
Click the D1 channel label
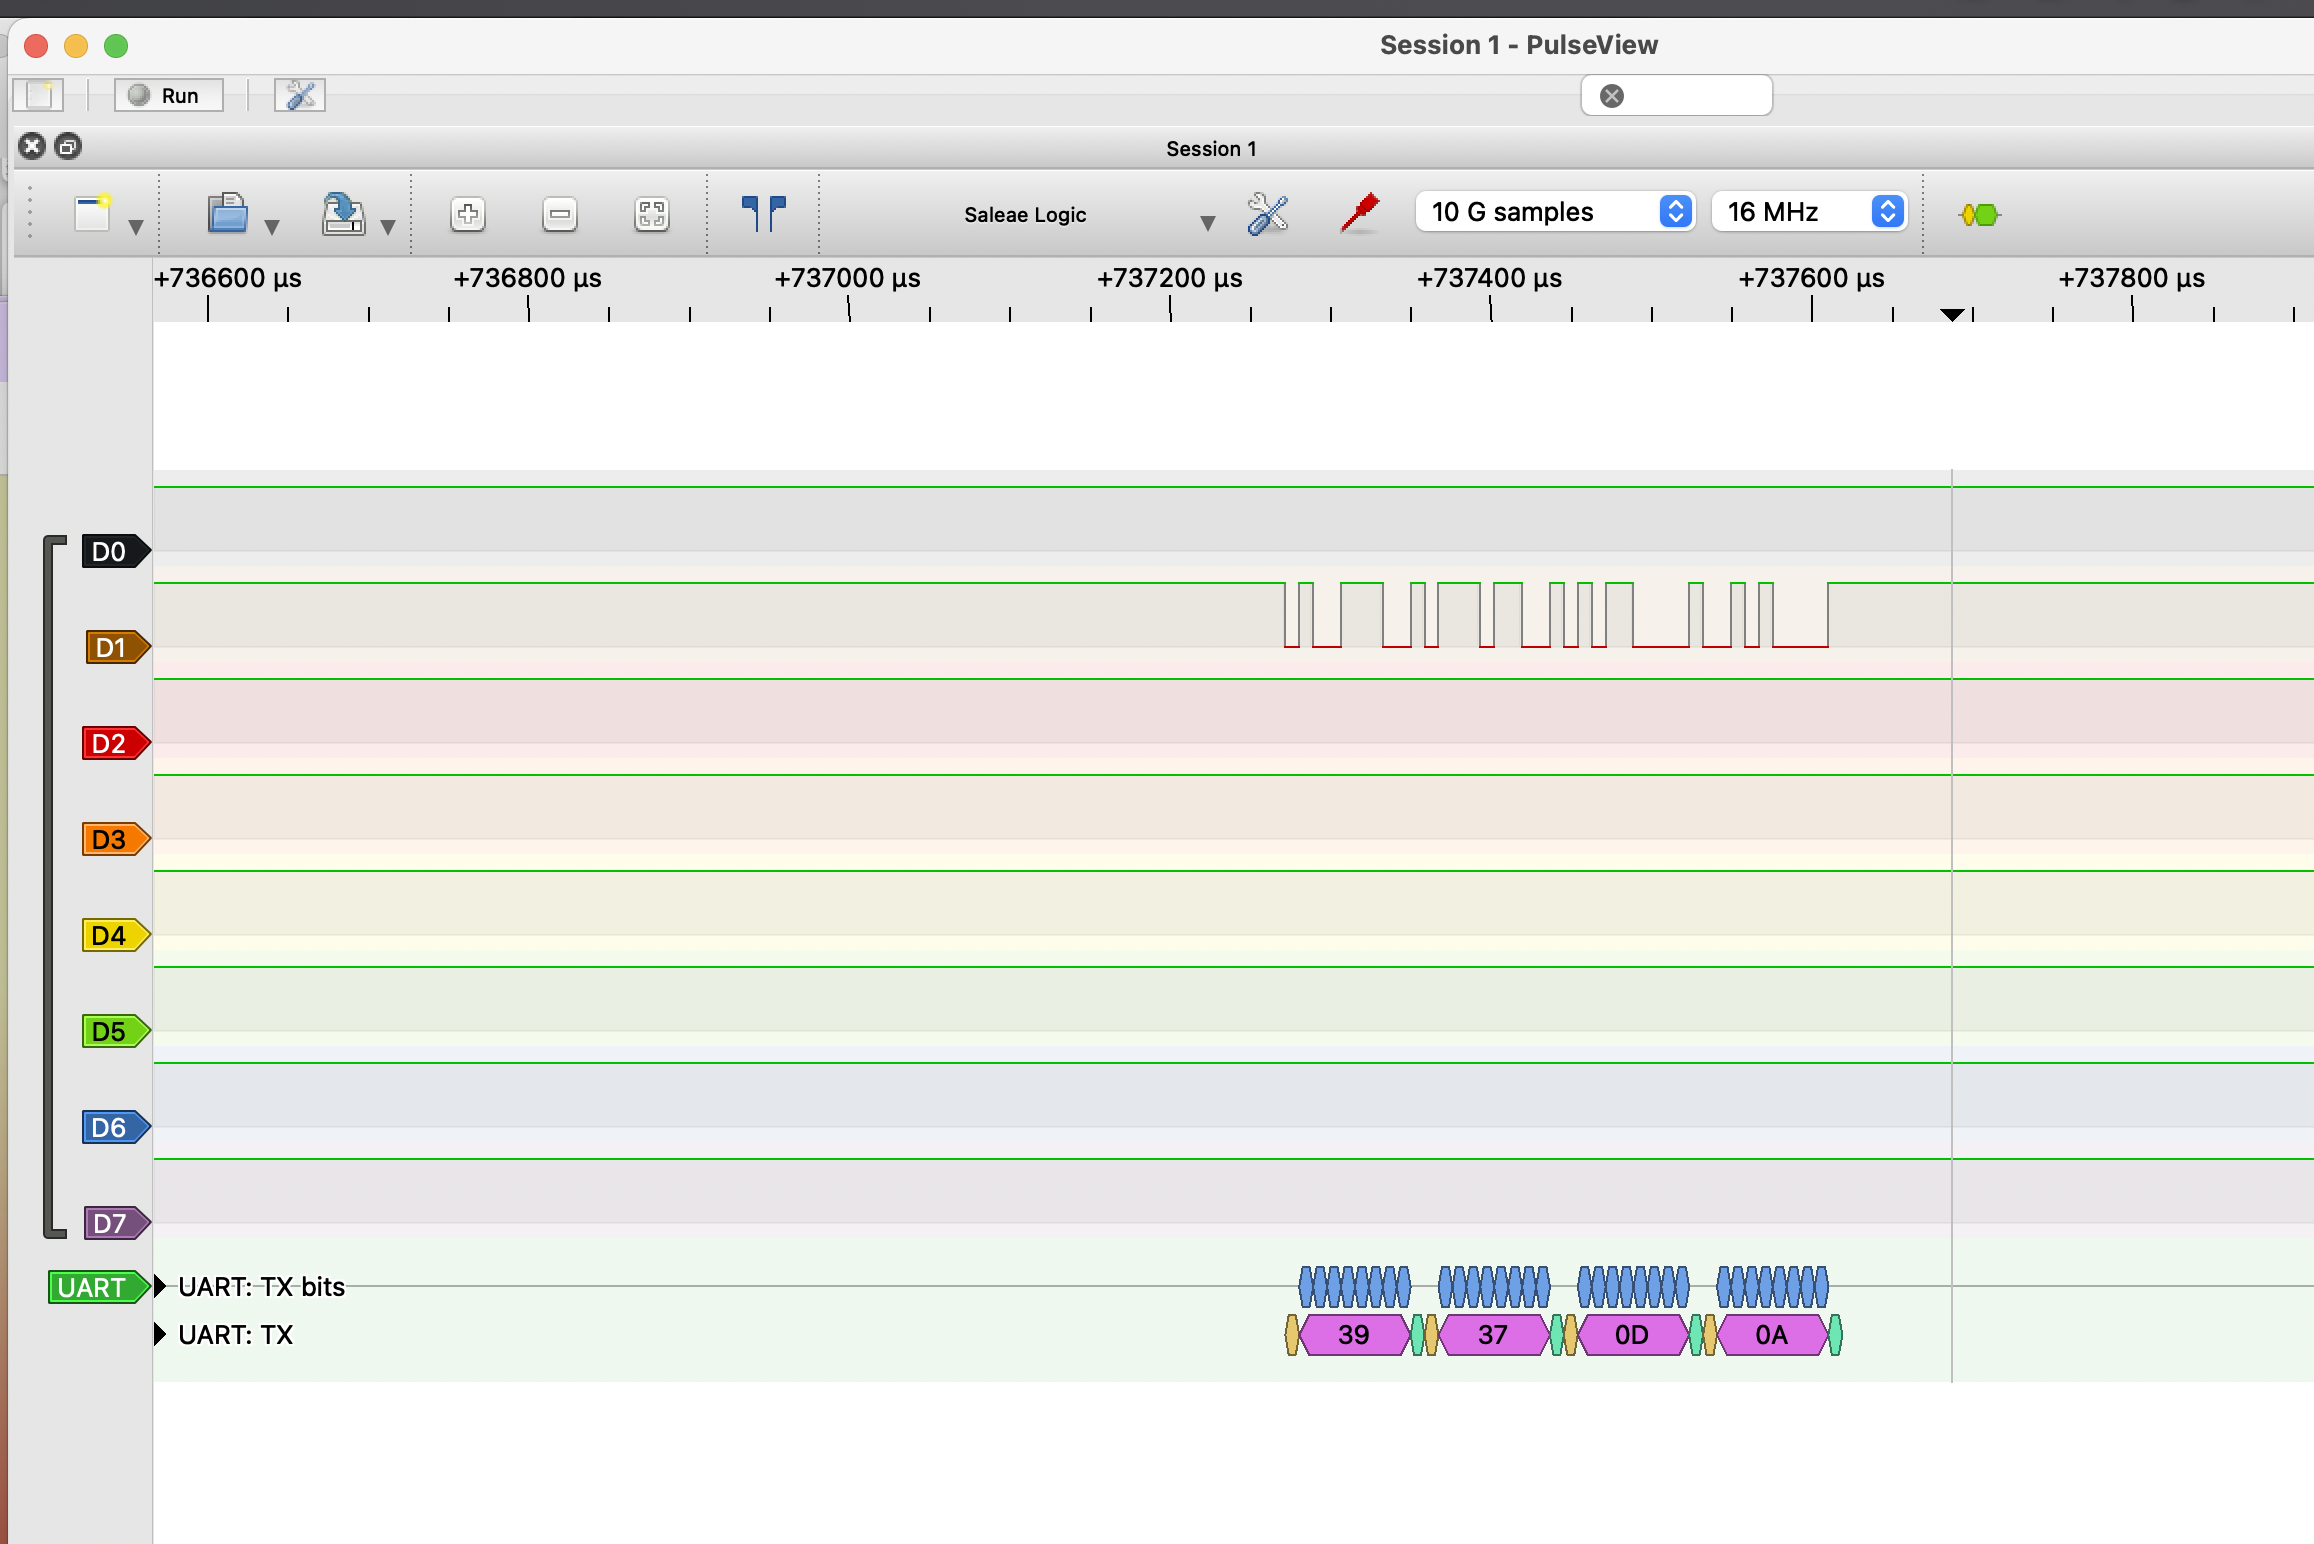(x=115, y=648)
